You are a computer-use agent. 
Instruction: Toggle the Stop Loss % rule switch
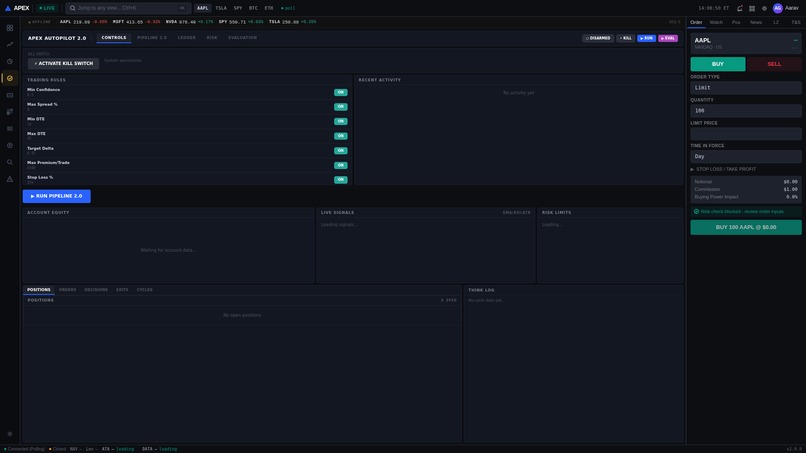(x=341, y=179)
